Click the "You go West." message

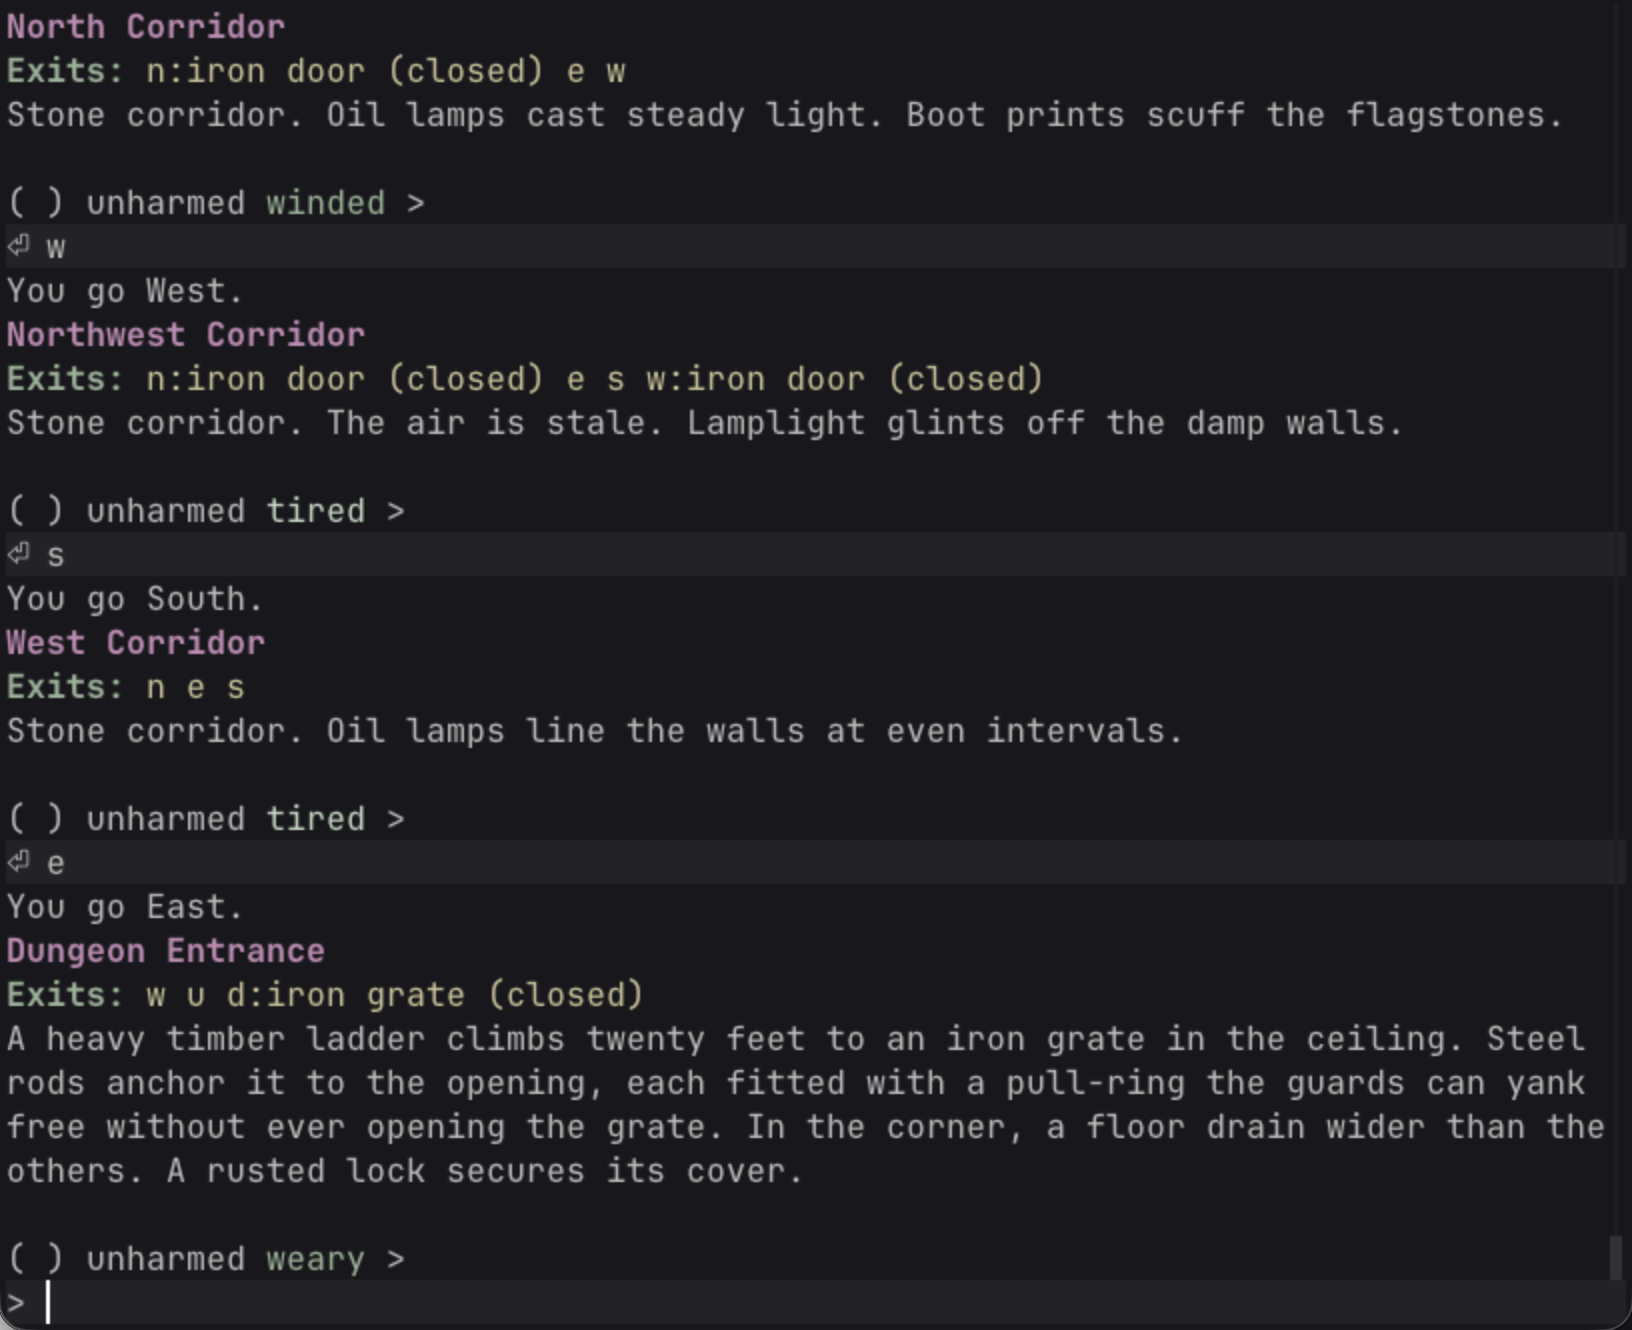point(125,291)
